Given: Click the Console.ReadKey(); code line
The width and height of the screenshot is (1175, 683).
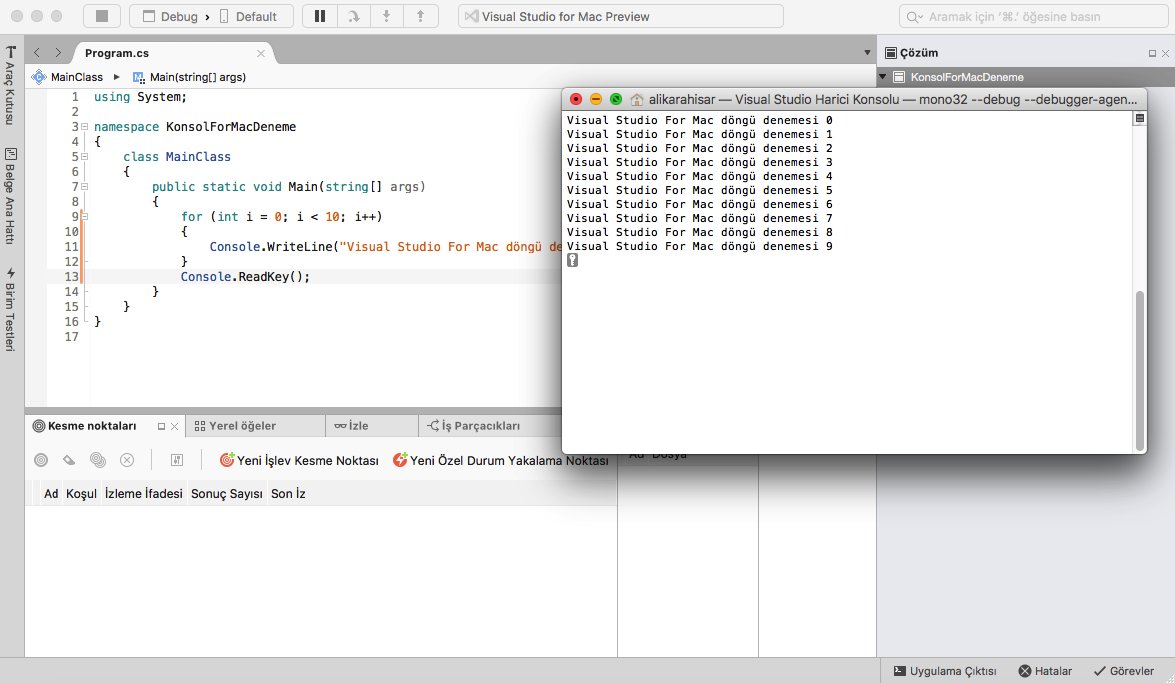Looking at the screenshot, I should point(245,277).
